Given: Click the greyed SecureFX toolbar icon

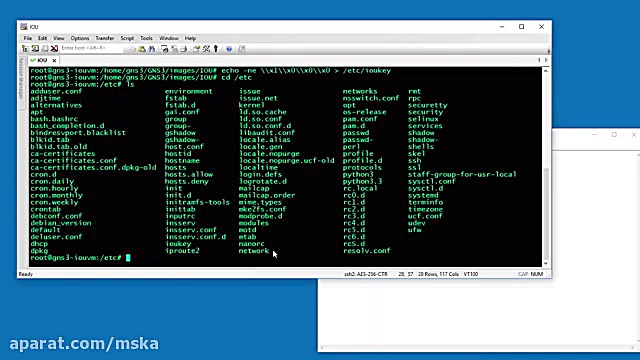Looking at the screenshot, I should pyautogui.click(x=242, y=49).
